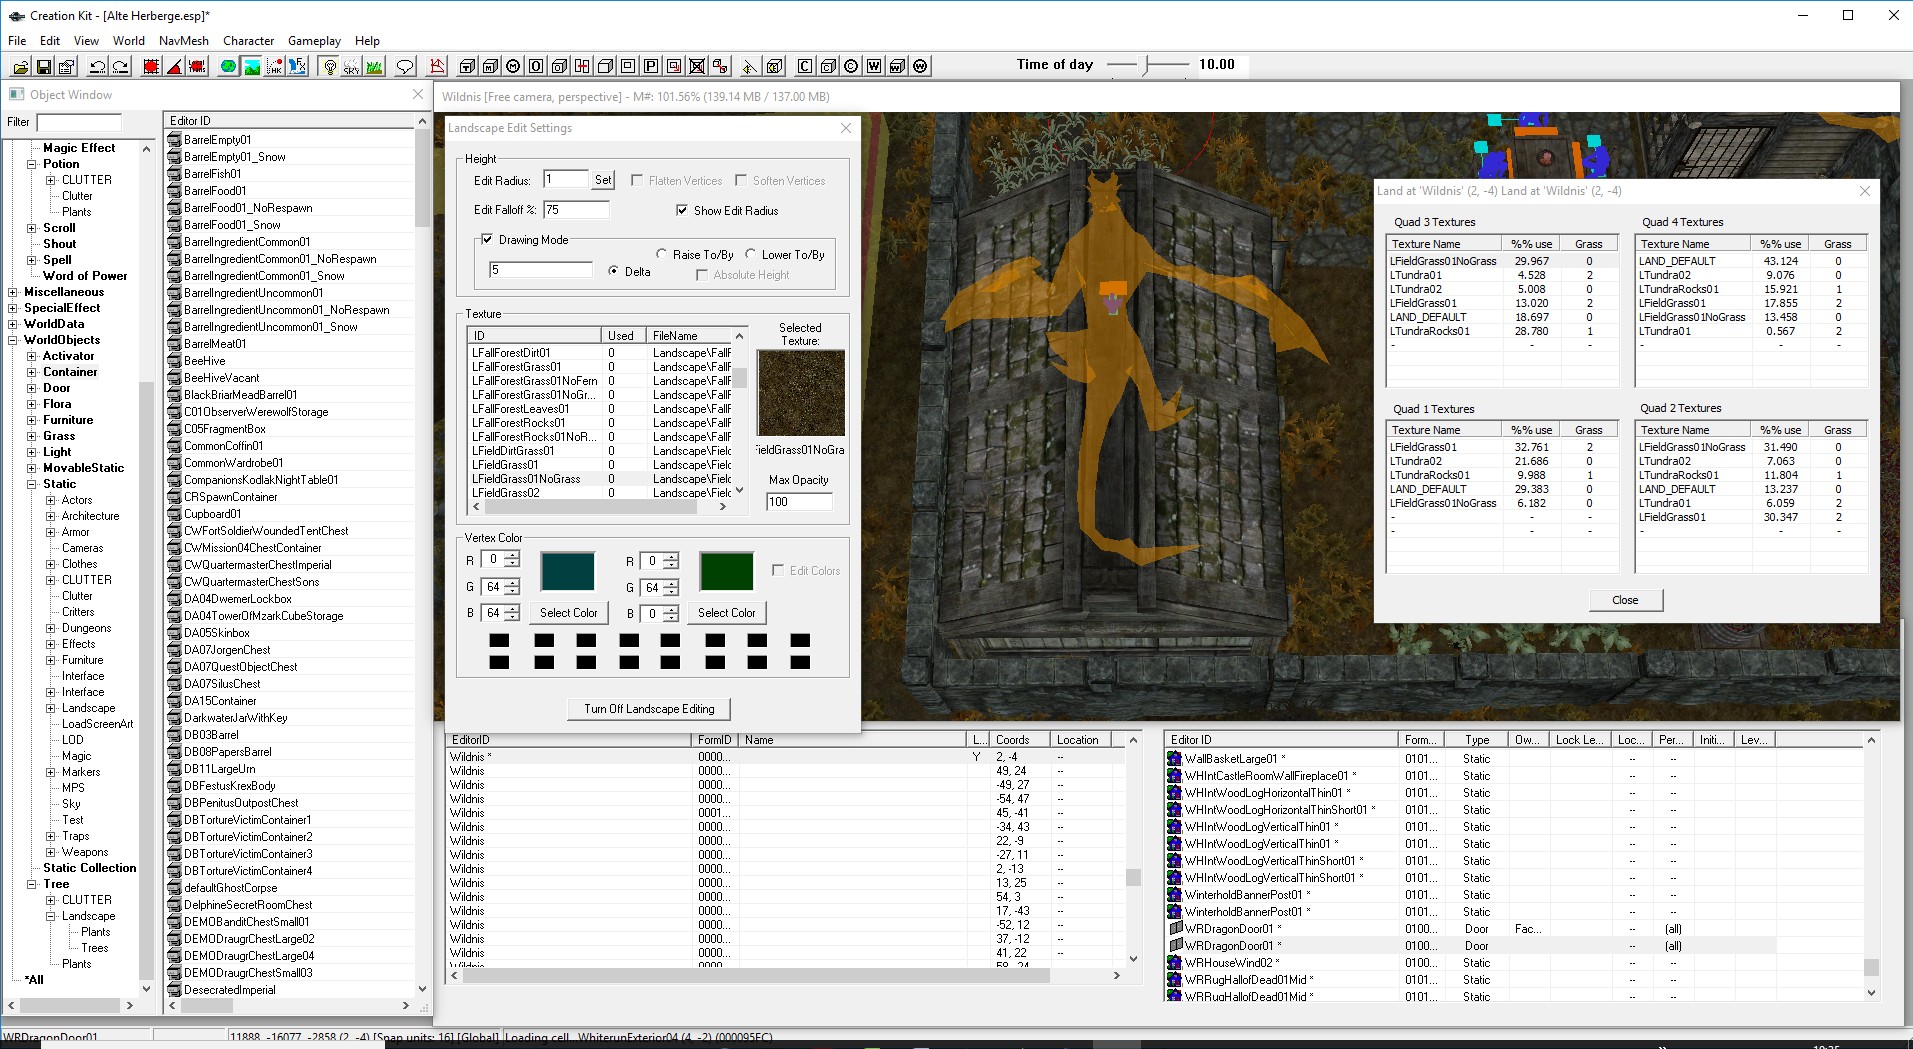
Task: Click the Redo toolbar icon
Action: (x=120, y=67)
